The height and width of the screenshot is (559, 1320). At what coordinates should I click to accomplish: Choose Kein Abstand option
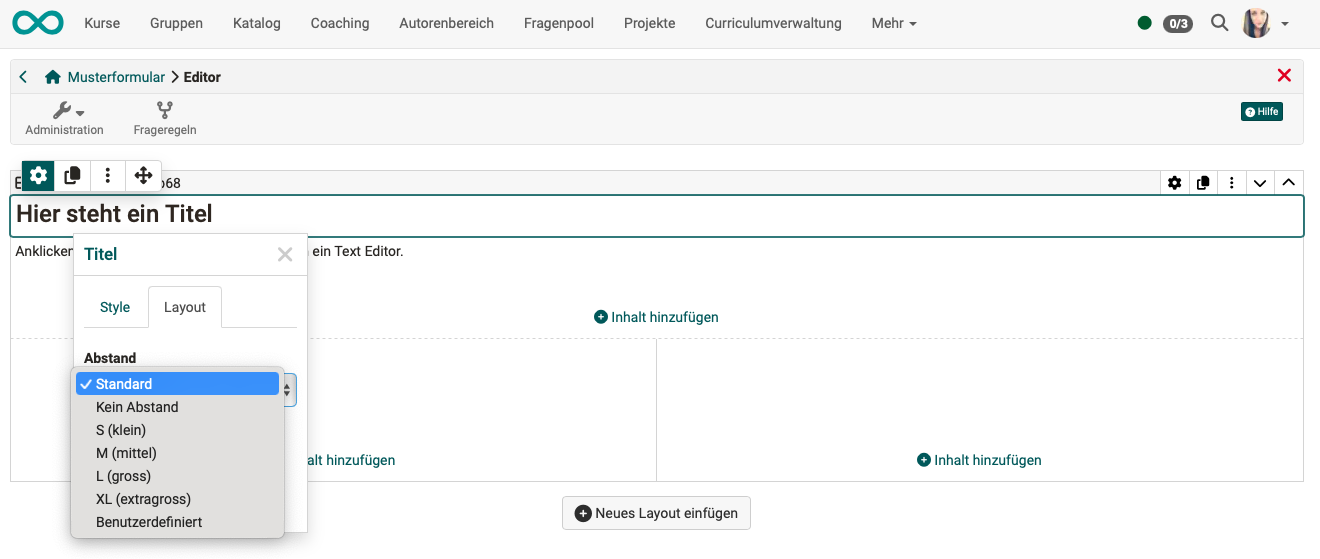tap(177, 407)
